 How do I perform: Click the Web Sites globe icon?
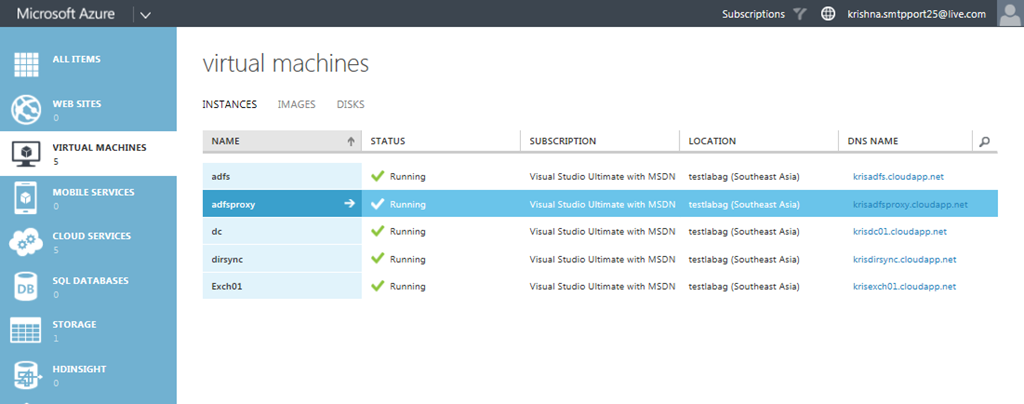click(26, 110)
